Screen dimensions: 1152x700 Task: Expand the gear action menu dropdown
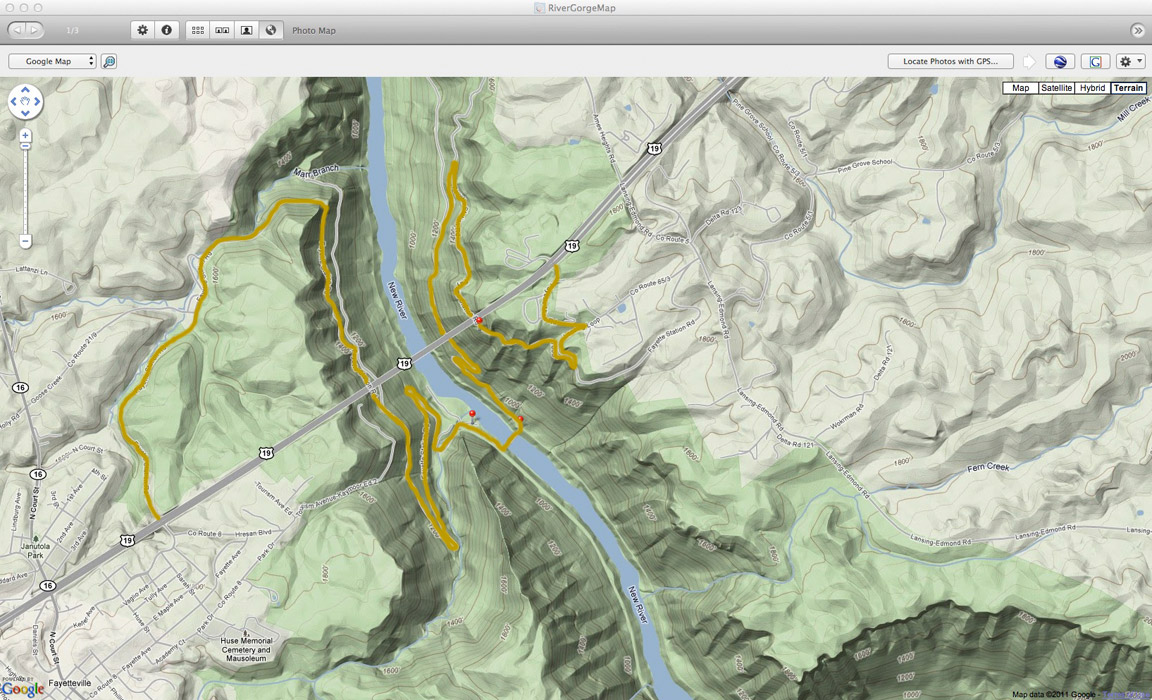(1130, 62)
